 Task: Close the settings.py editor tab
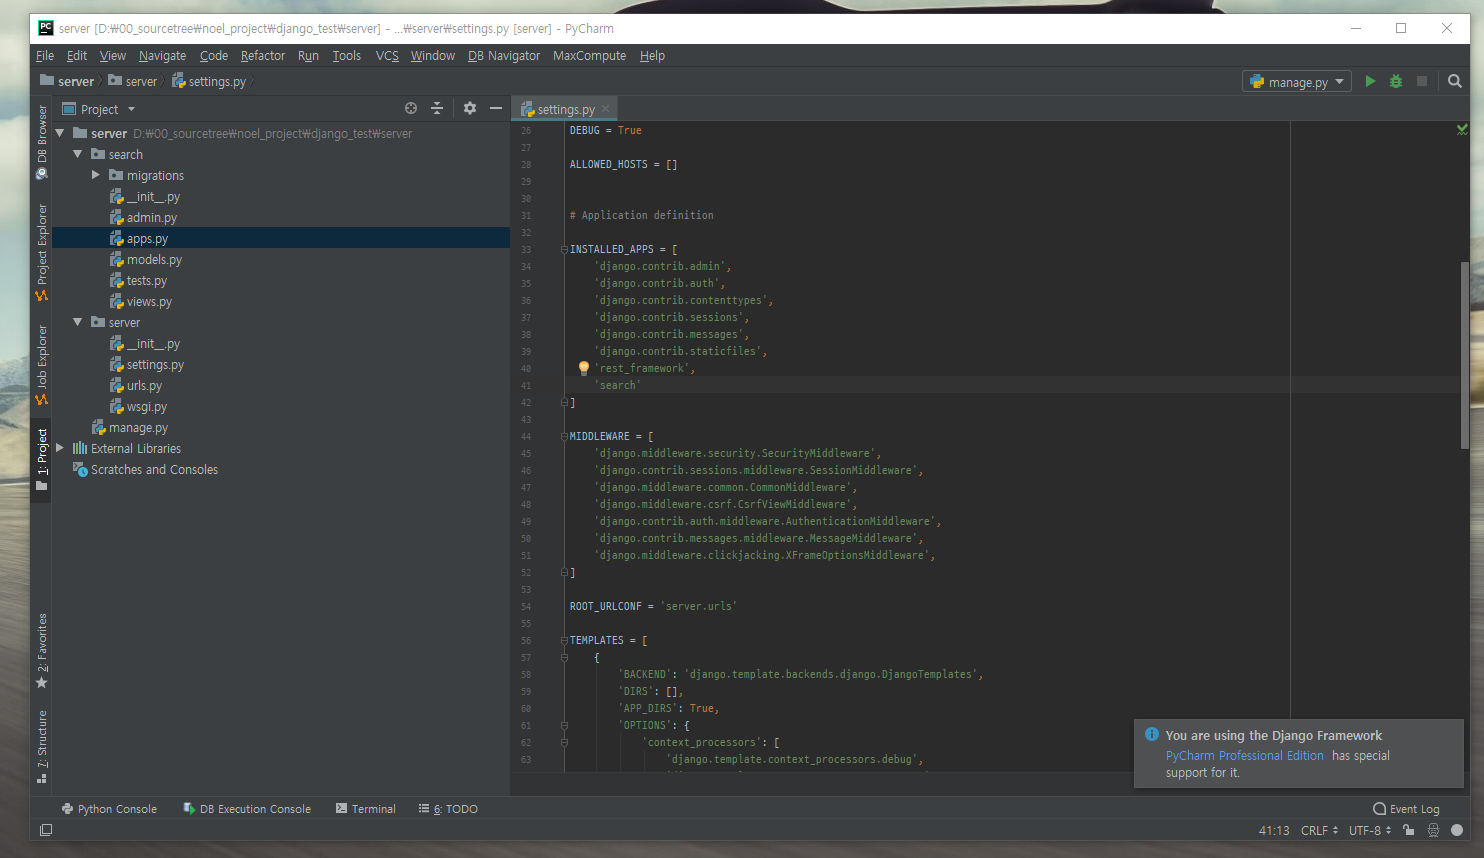coord(605,109)
